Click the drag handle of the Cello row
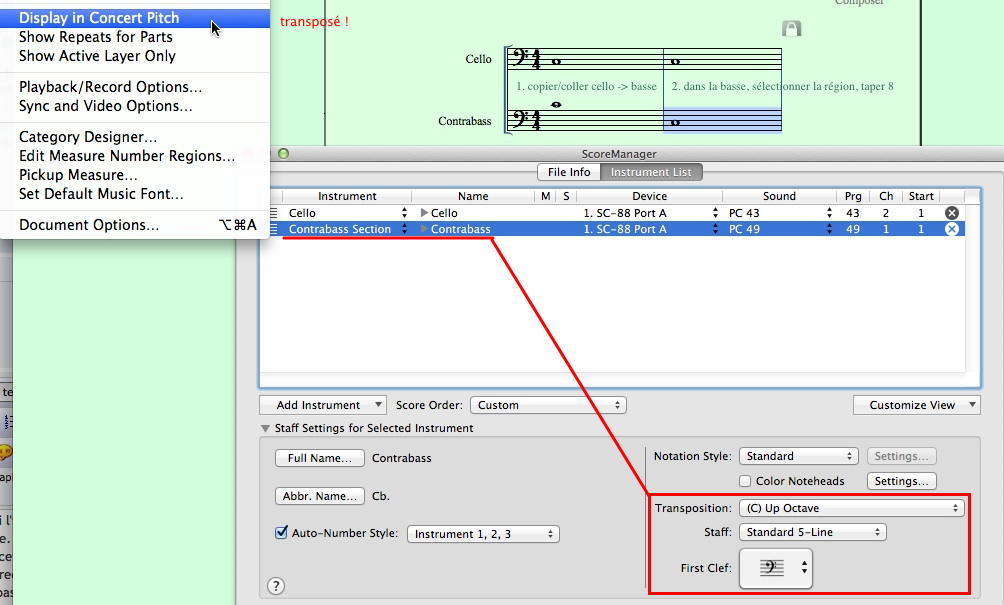This screenshot has width=1004, height=605. tap(274, 213)
